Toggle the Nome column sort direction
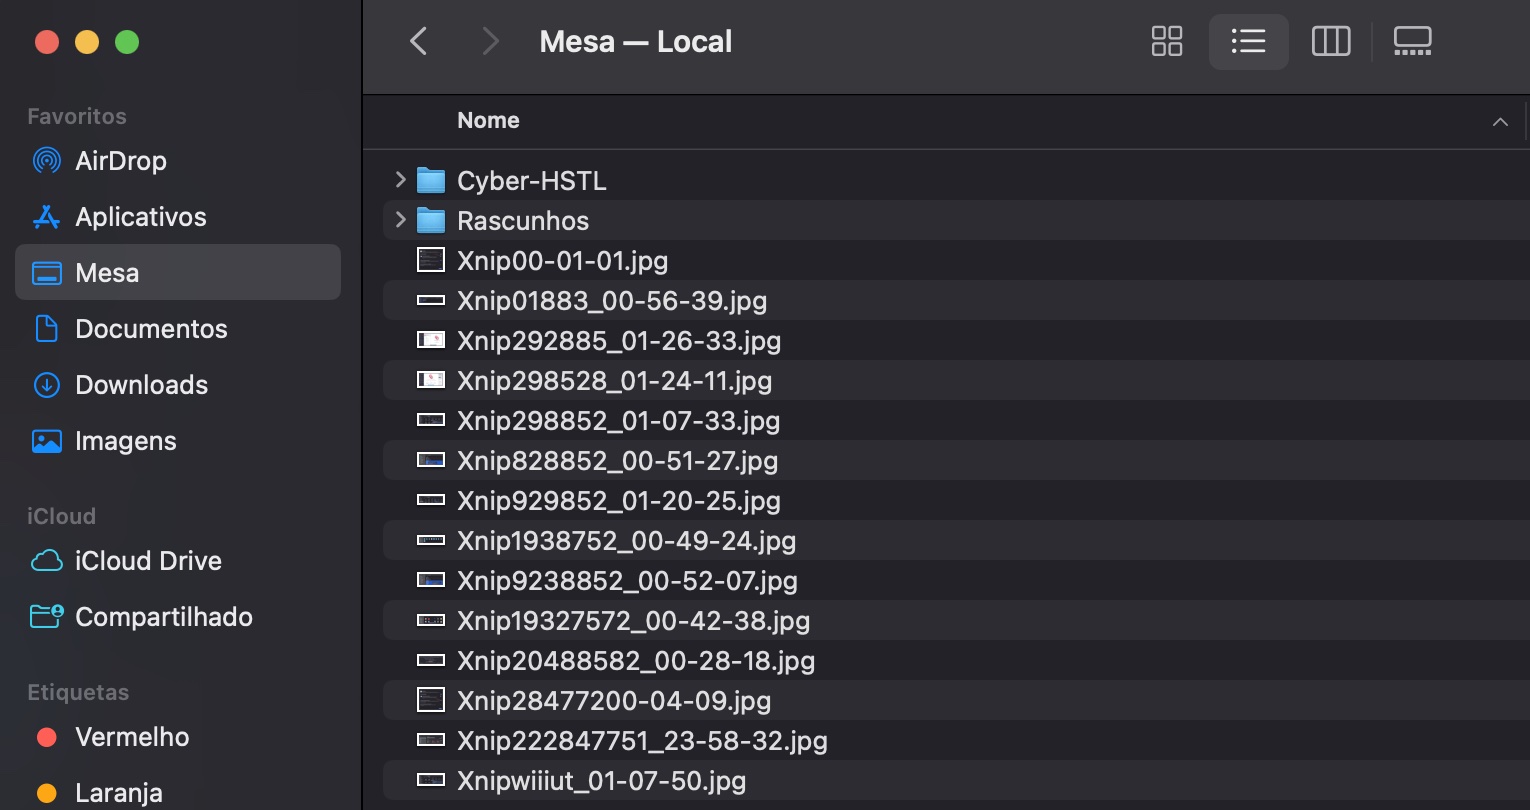This screenshot has height=810, width=1530. click(1499, 120)
